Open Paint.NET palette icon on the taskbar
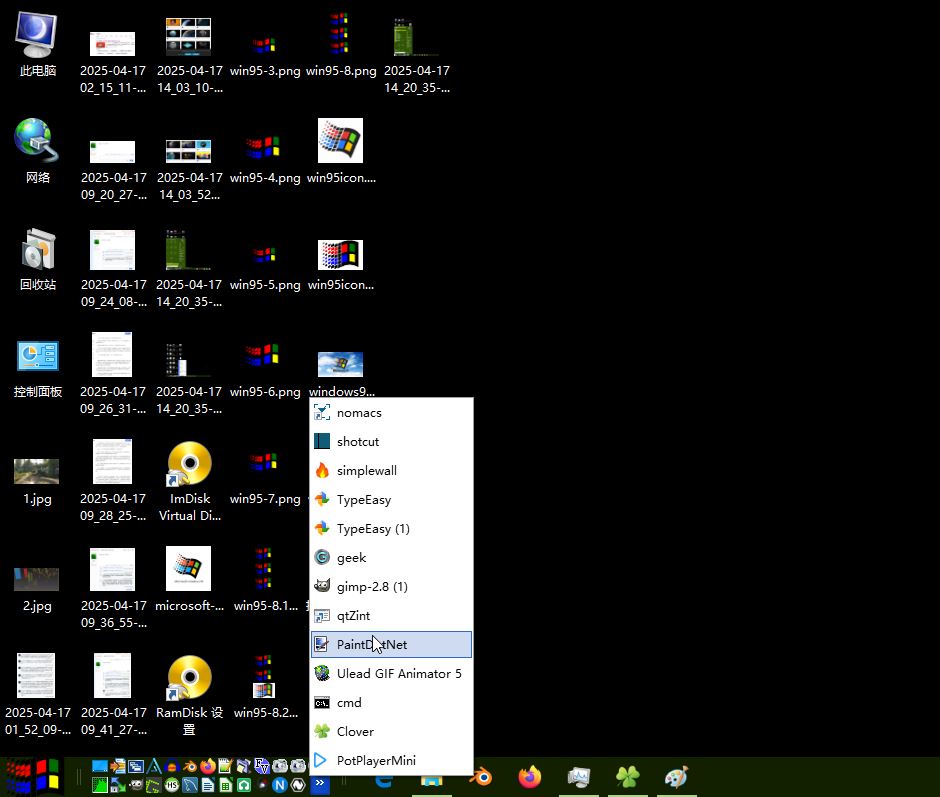 click(676, 776)
